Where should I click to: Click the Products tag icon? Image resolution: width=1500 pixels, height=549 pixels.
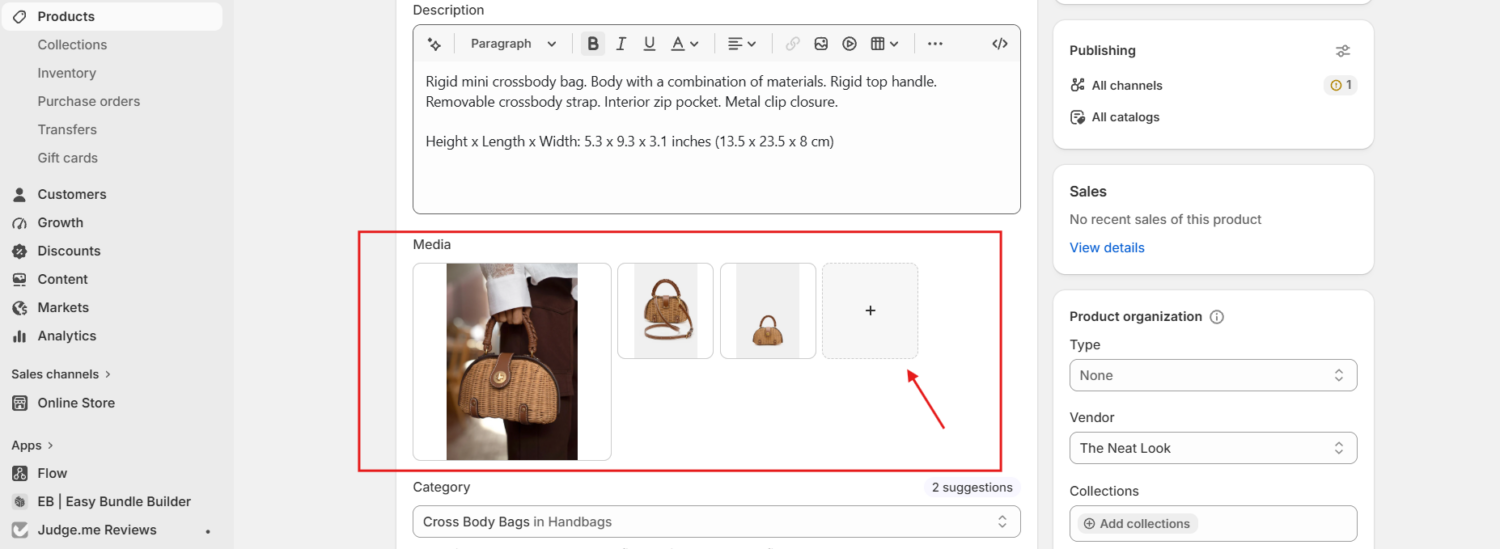click(19, 17)
